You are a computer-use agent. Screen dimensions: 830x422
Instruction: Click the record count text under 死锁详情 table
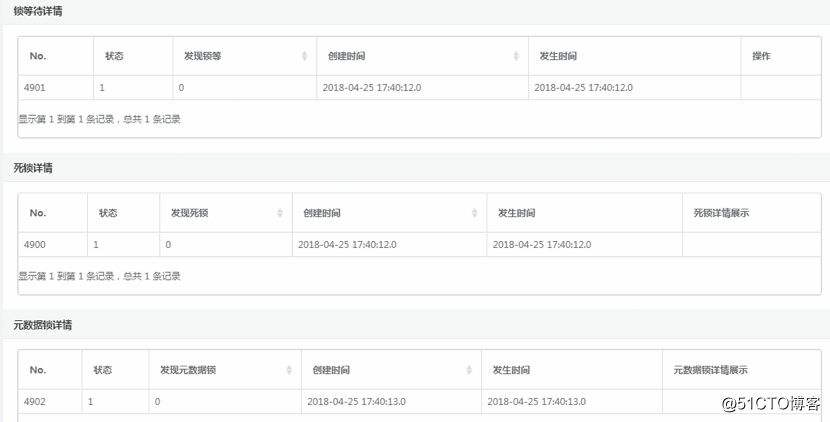[x=99, y=276]
